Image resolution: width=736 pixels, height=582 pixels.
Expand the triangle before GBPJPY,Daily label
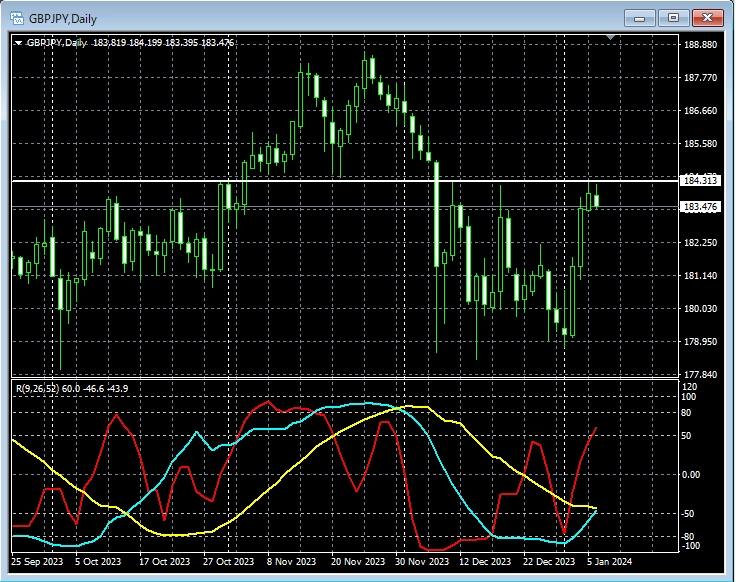(18, 43)
